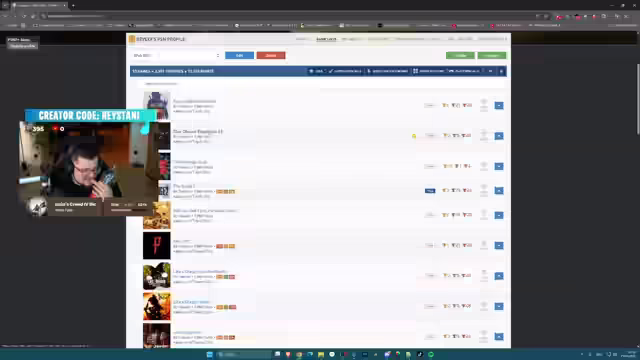The width and height of the screenshot is (640, 360).
Task: Expand the blue arrow button on the first game row
Action: 499,105
